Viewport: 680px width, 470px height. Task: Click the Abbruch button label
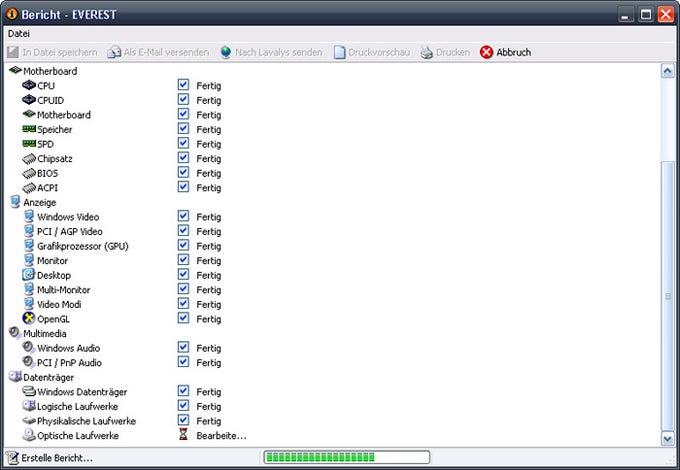[513, 52]
